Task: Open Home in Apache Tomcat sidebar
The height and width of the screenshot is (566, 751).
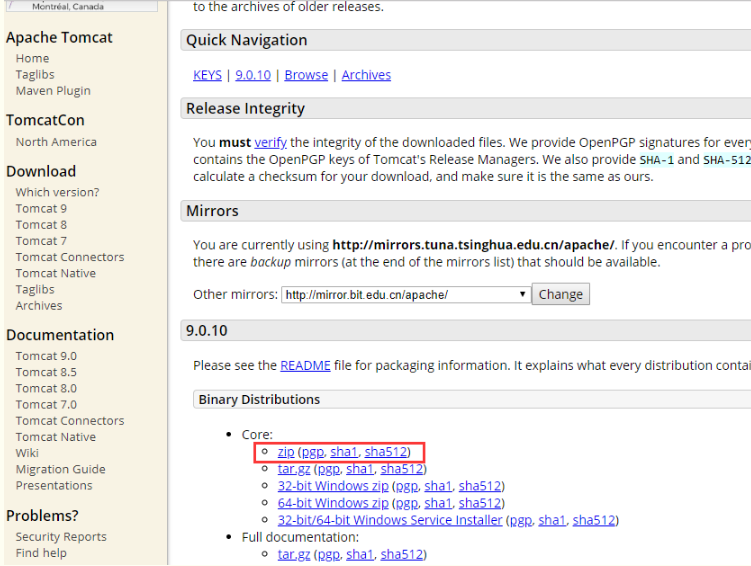Action: point(32,59)
